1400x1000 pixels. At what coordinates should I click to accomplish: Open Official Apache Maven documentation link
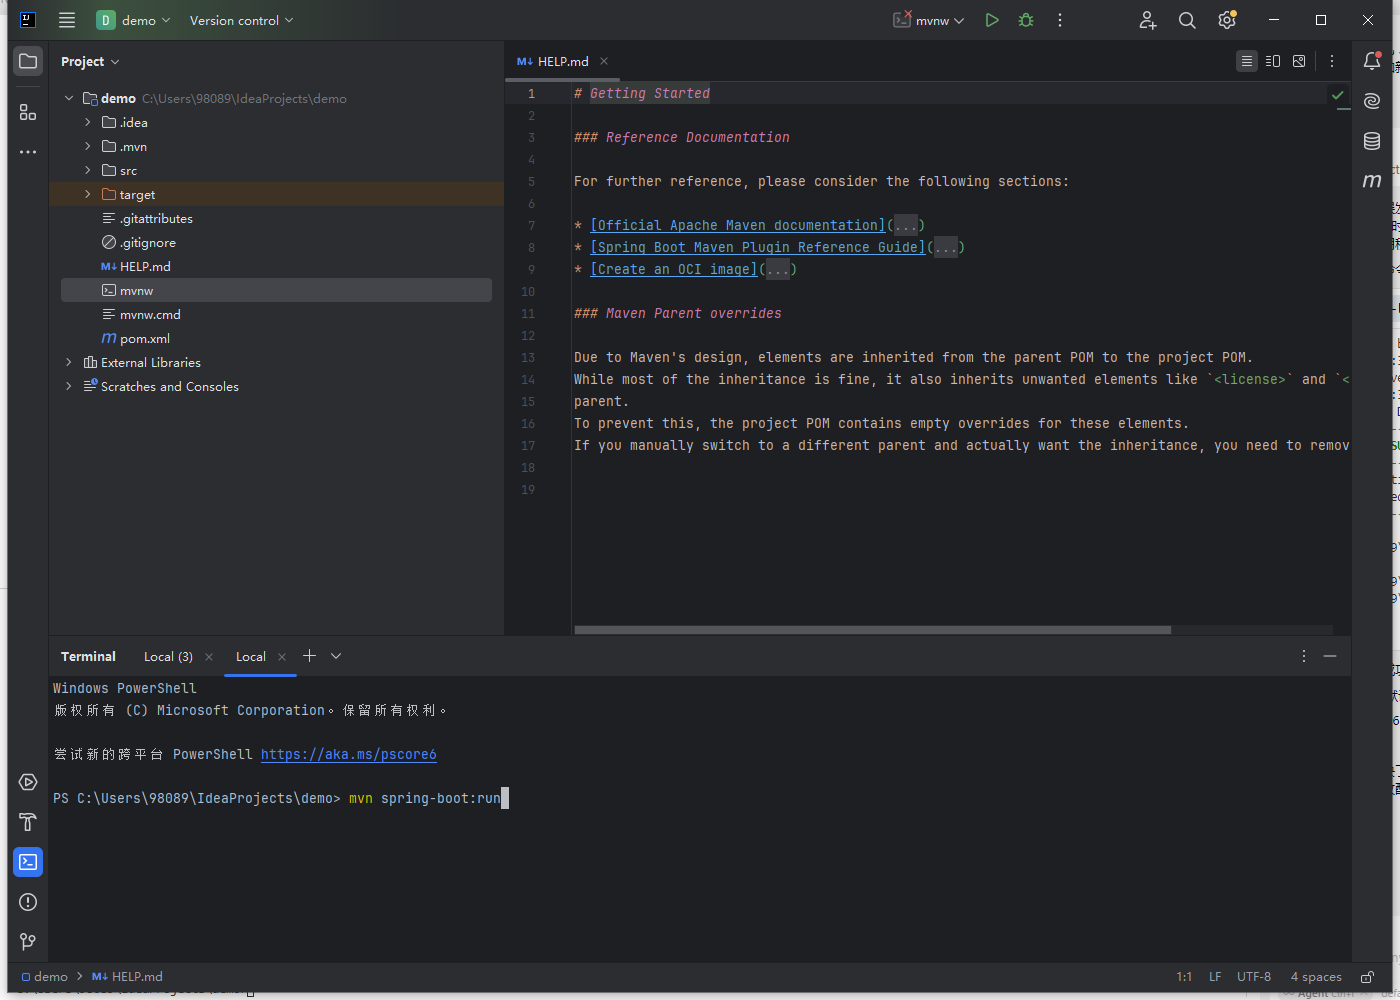tap(738, 225)
